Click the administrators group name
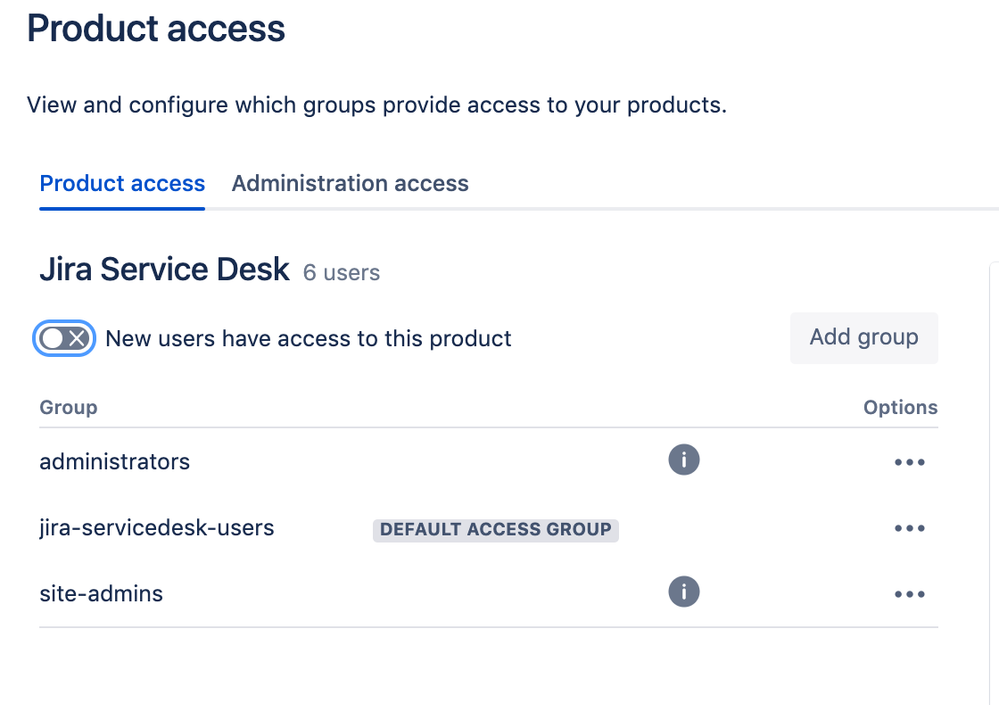Screen dimensions: 999x705 coord(115,462)
